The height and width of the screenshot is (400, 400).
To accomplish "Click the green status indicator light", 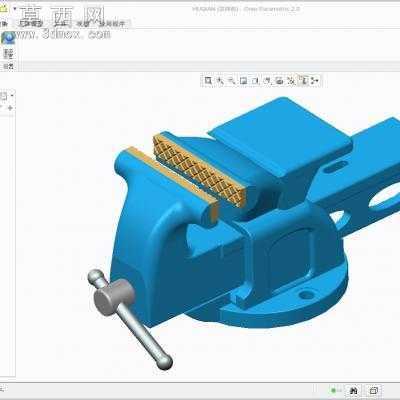I will [x=333, y=390].
